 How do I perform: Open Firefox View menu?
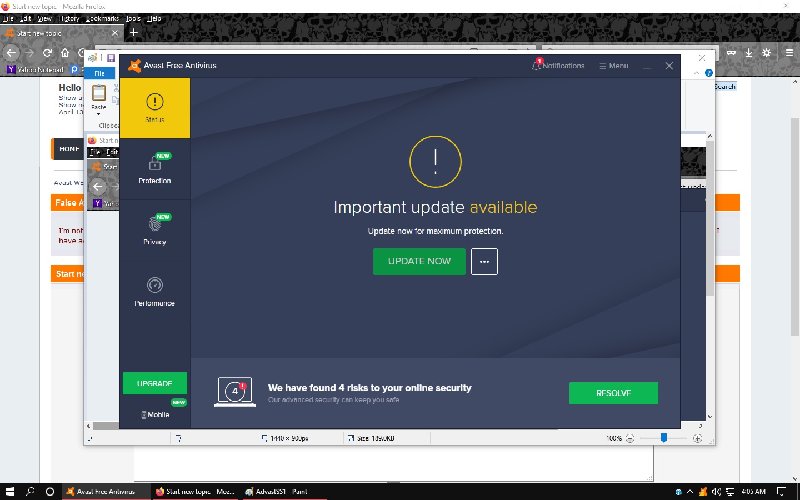(45, 18)
